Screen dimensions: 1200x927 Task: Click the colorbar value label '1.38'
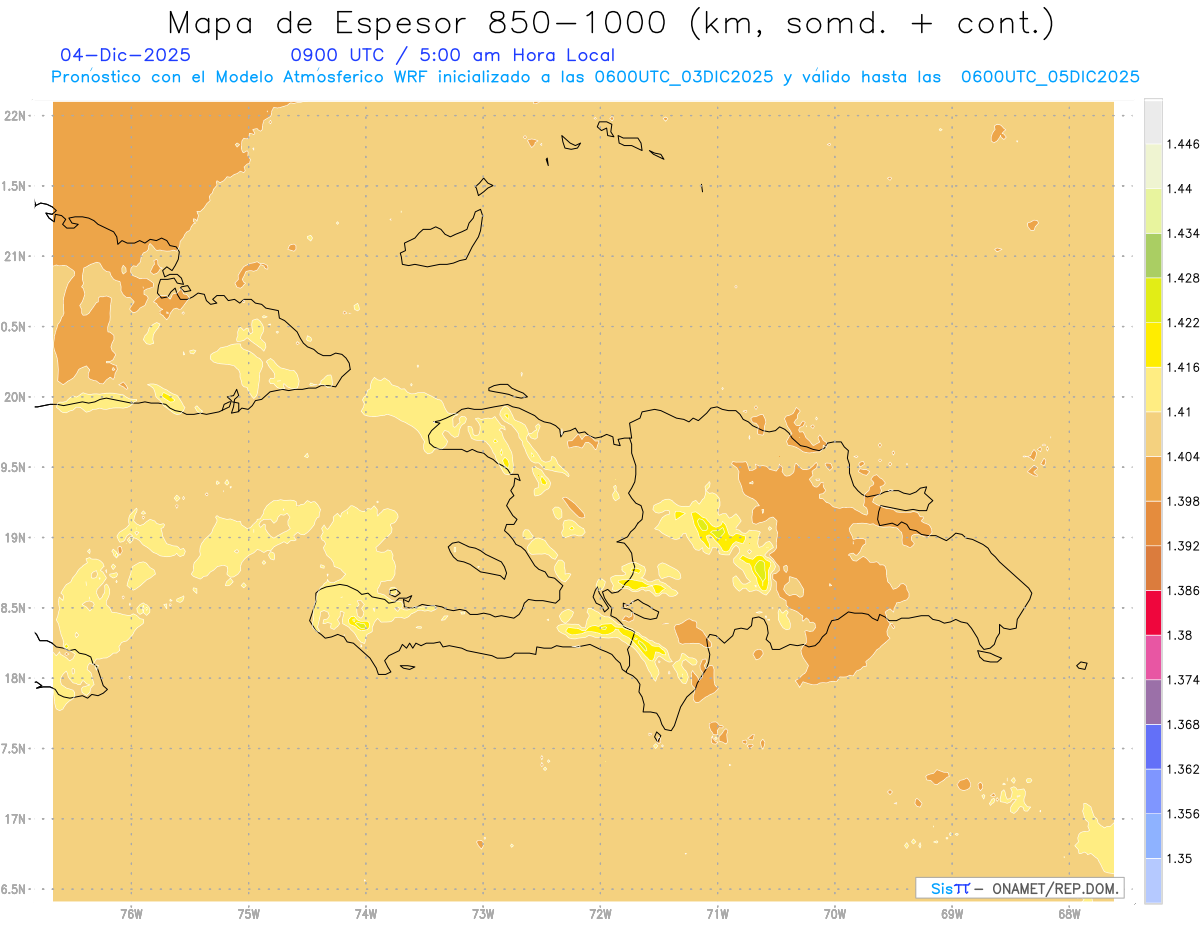click(1180, 635)
